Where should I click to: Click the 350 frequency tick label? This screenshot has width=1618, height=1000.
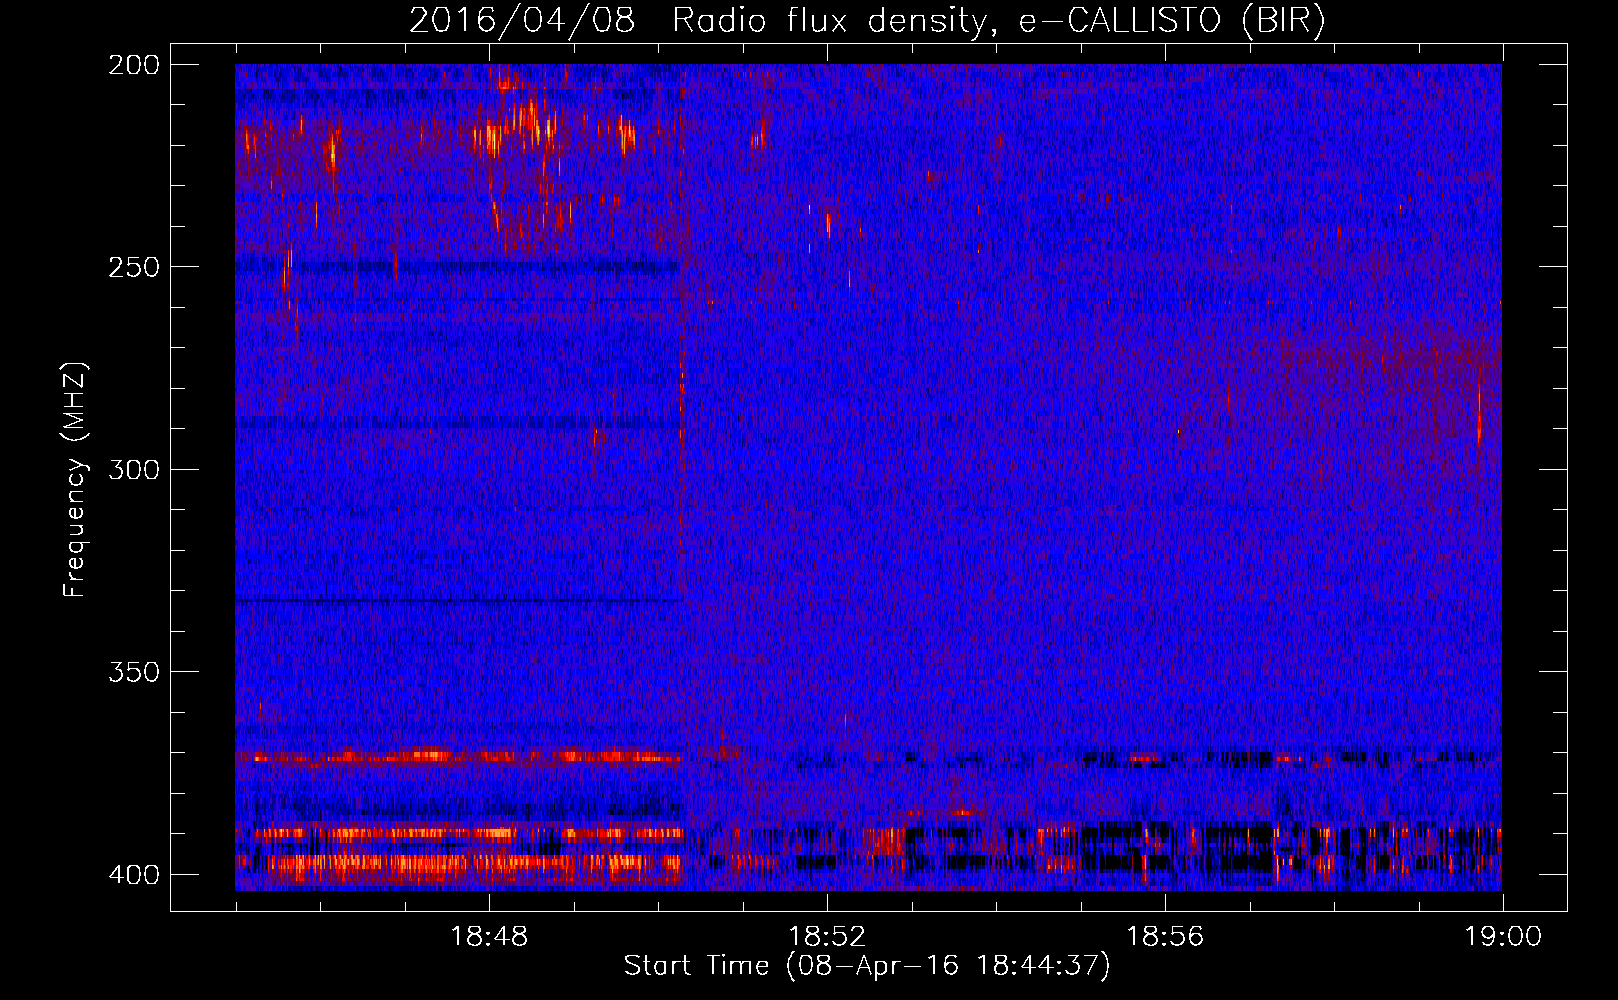133,672
